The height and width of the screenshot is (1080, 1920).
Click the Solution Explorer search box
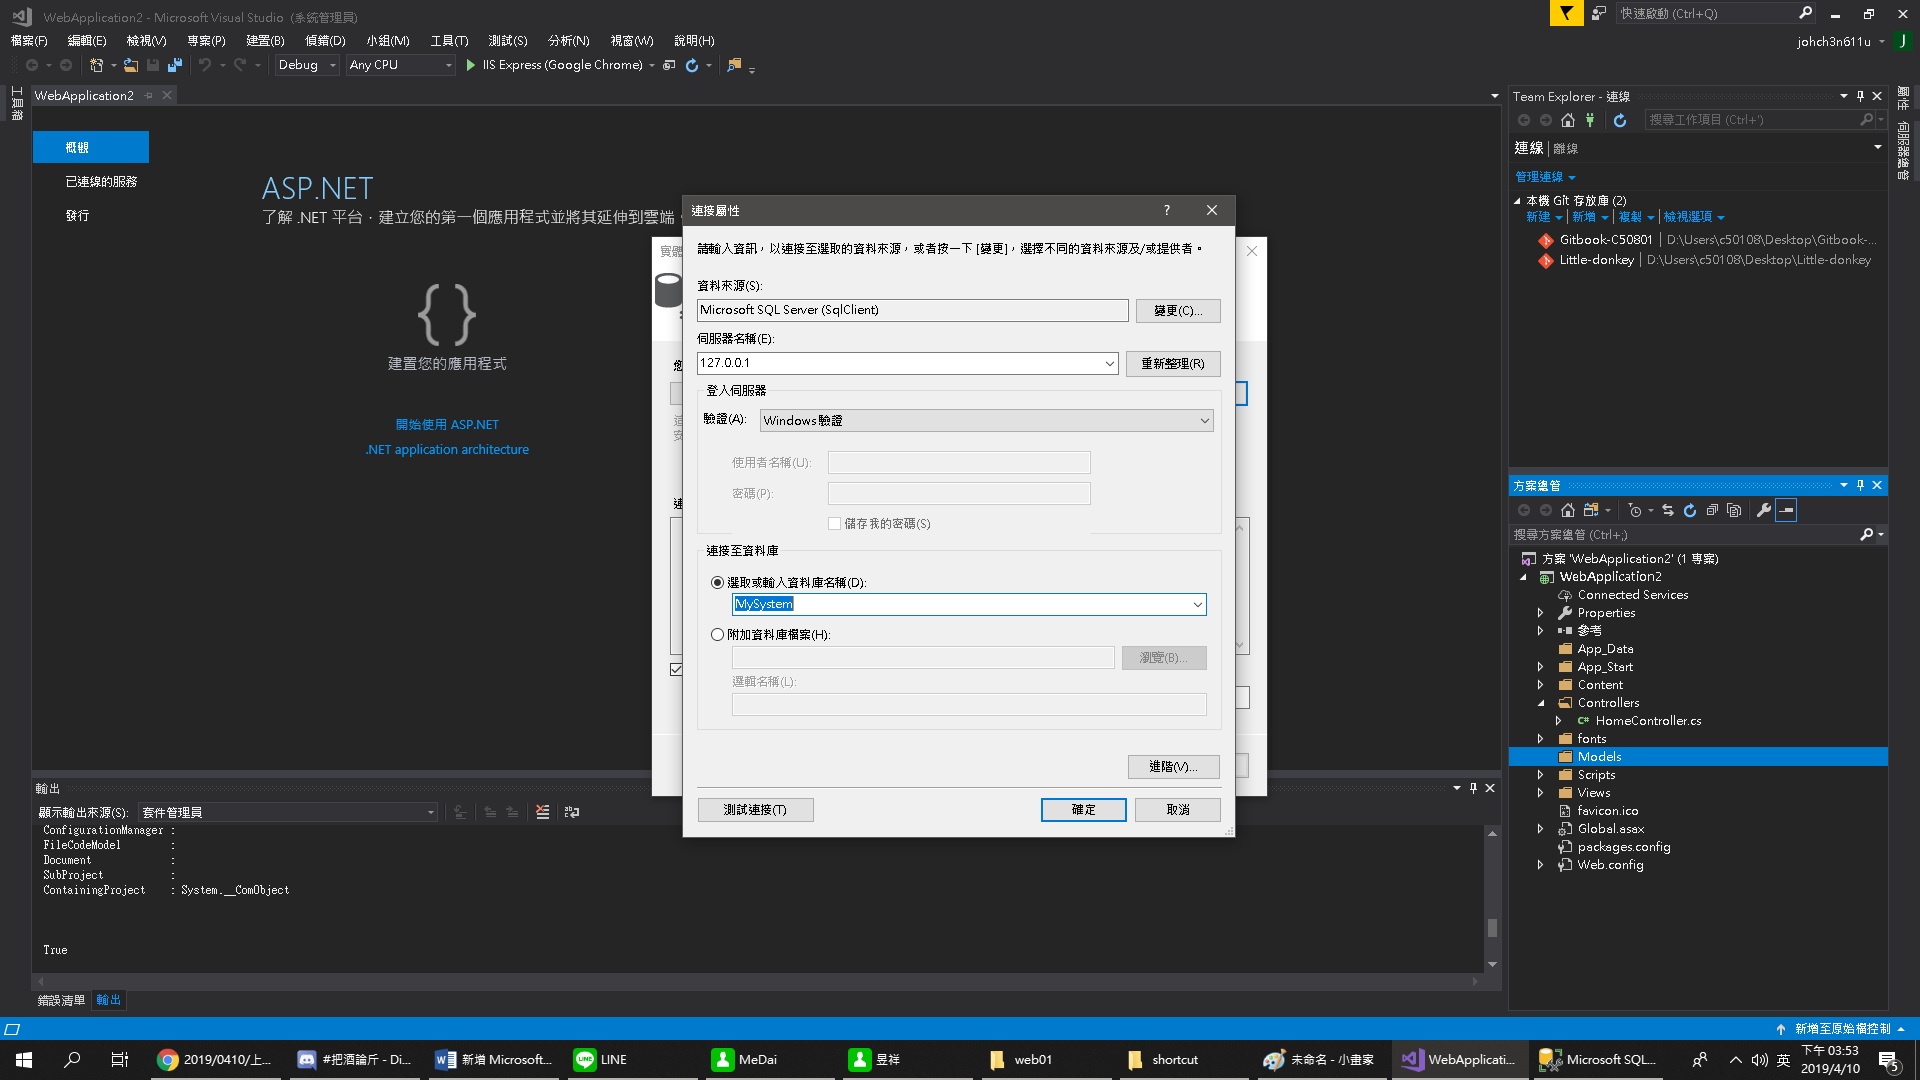coord(1686,535)
